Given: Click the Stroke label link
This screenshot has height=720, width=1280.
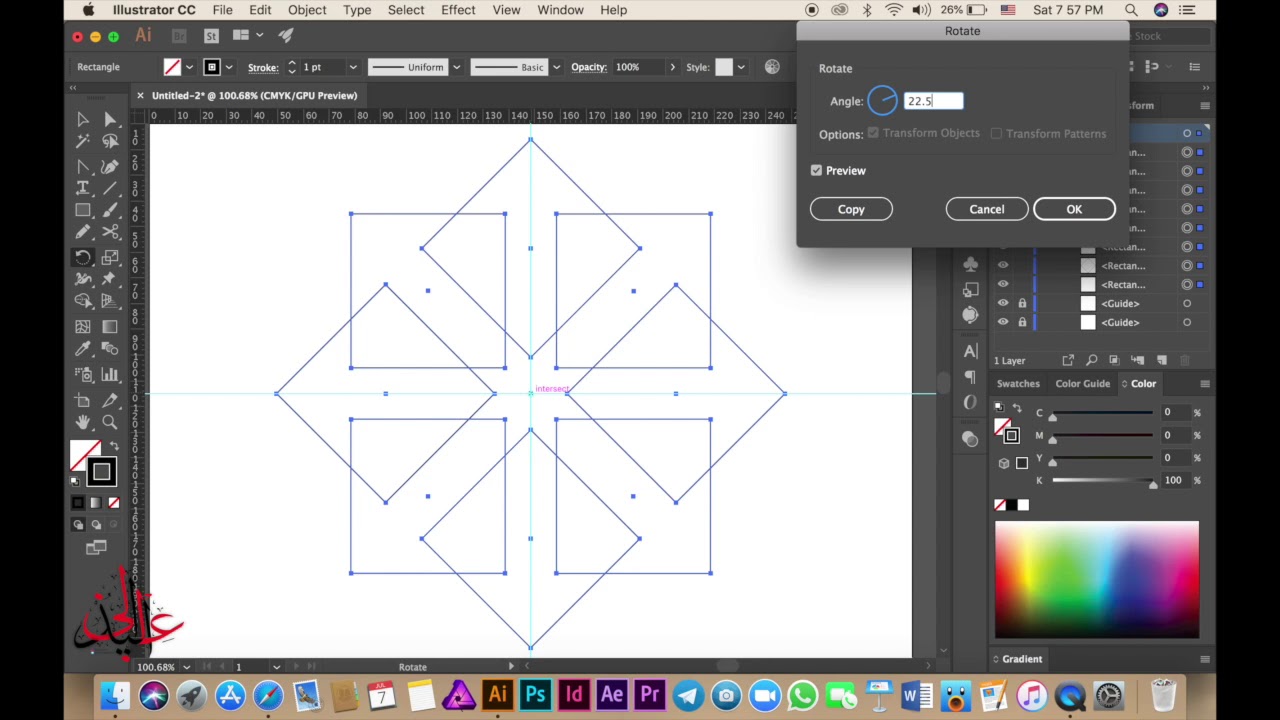Looking at the screenshot, I should tap(263, 67).
